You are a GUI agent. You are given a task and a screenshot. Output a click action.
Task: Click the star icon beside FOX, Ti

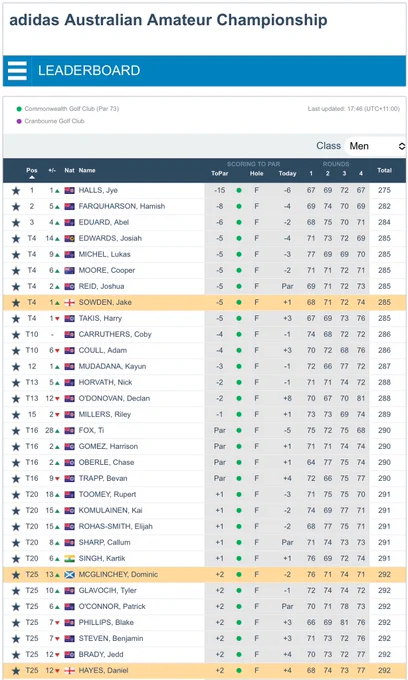click(16, 431)
